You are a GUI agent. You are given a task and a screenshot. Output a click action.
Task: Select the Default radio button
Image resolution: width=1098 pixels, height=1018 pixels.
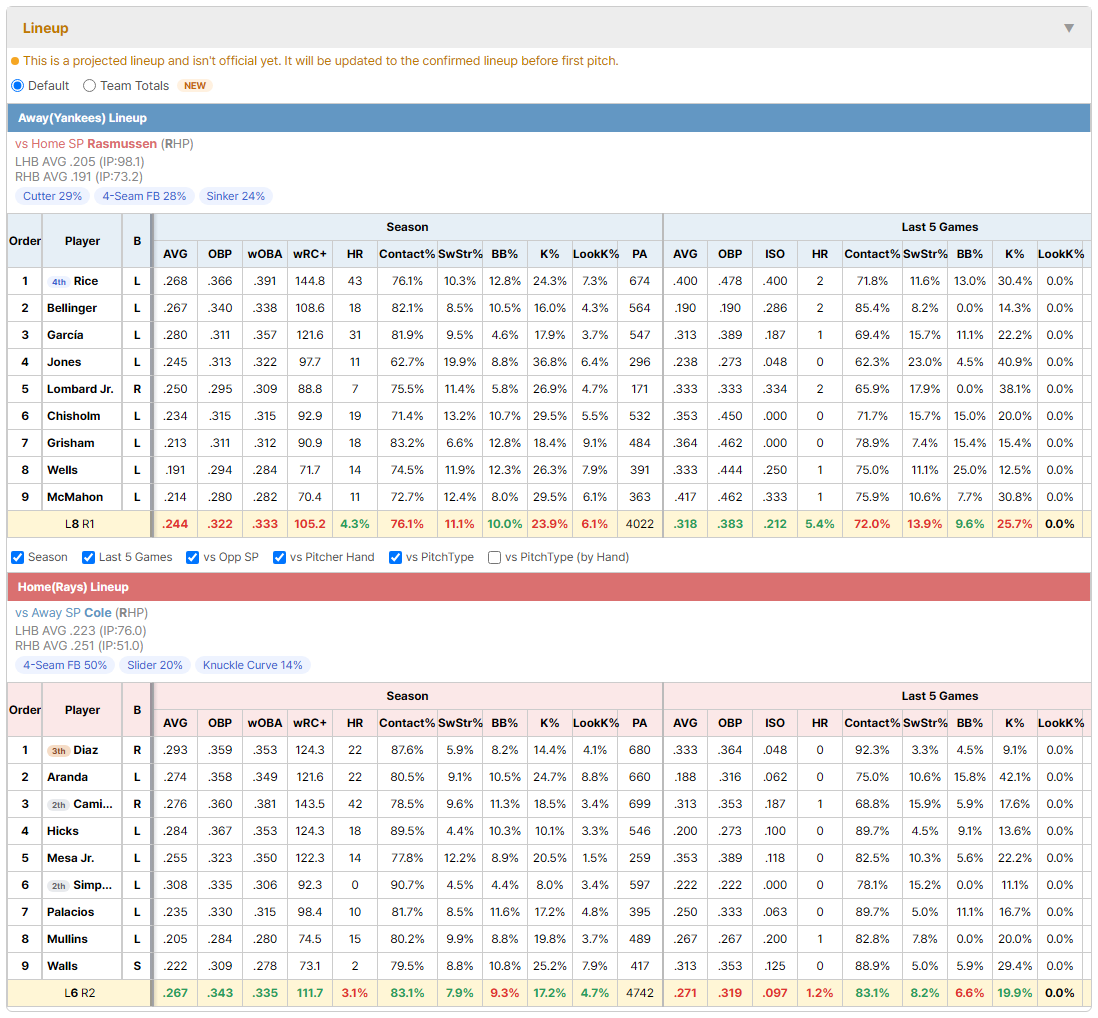coord(18,85)
